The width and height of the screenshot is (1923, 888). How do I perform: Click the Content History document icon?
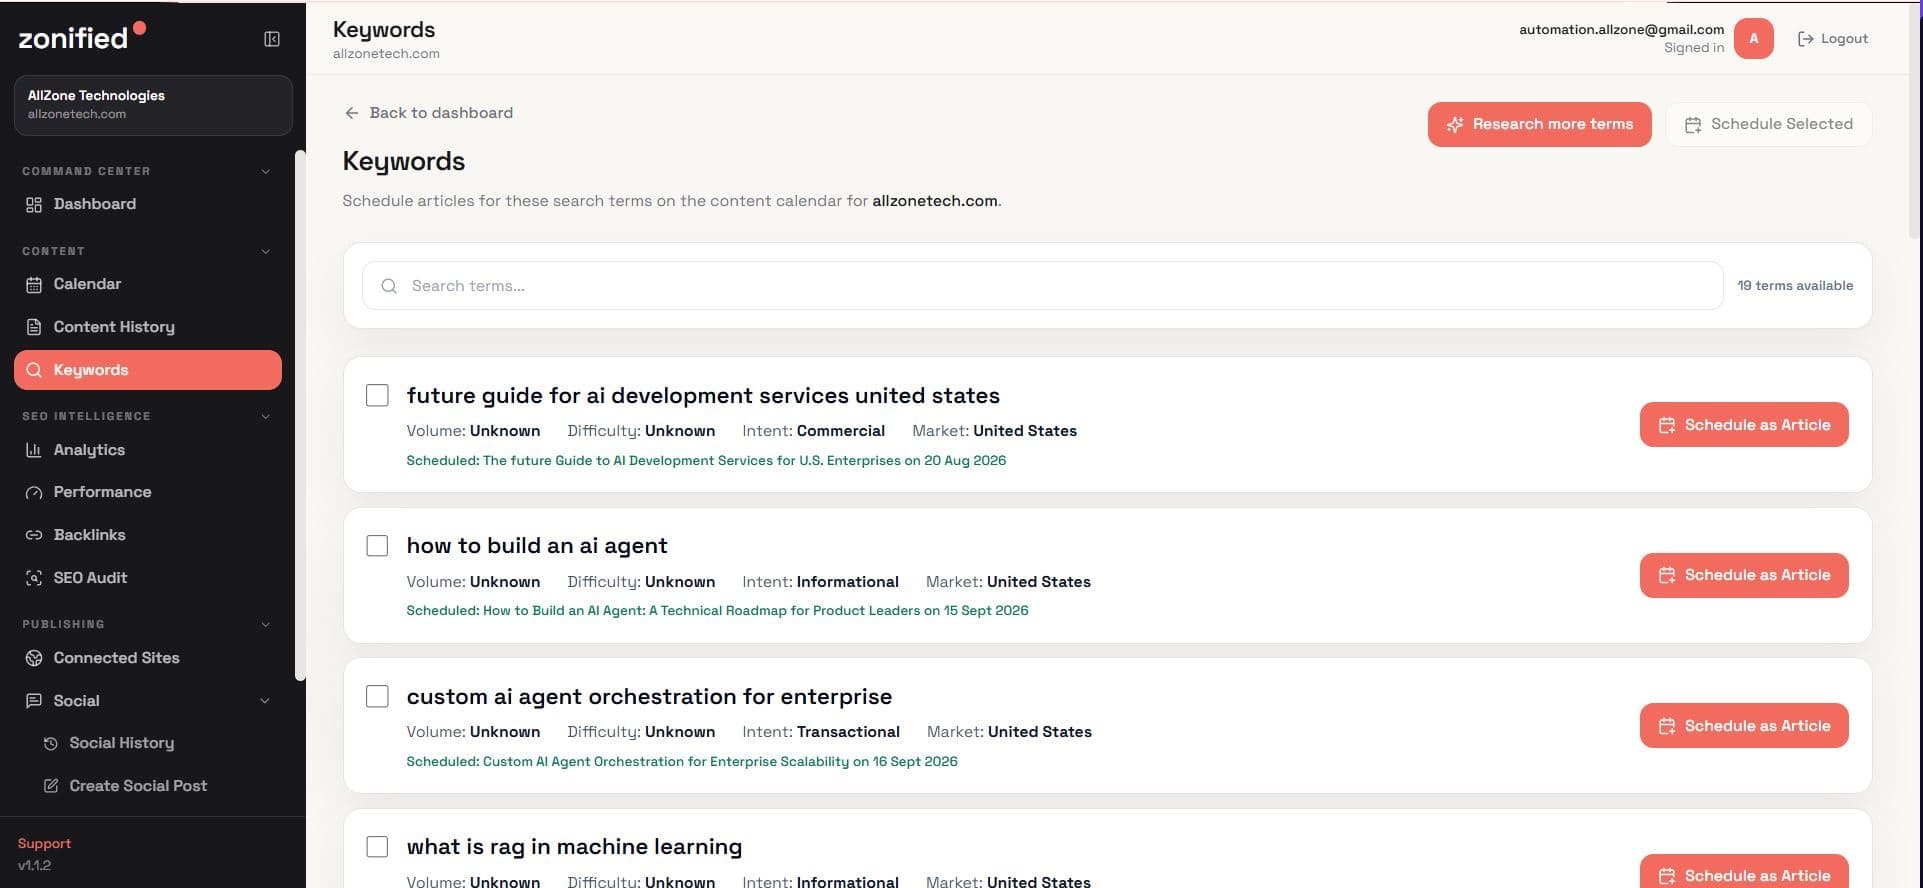(34, 327)
